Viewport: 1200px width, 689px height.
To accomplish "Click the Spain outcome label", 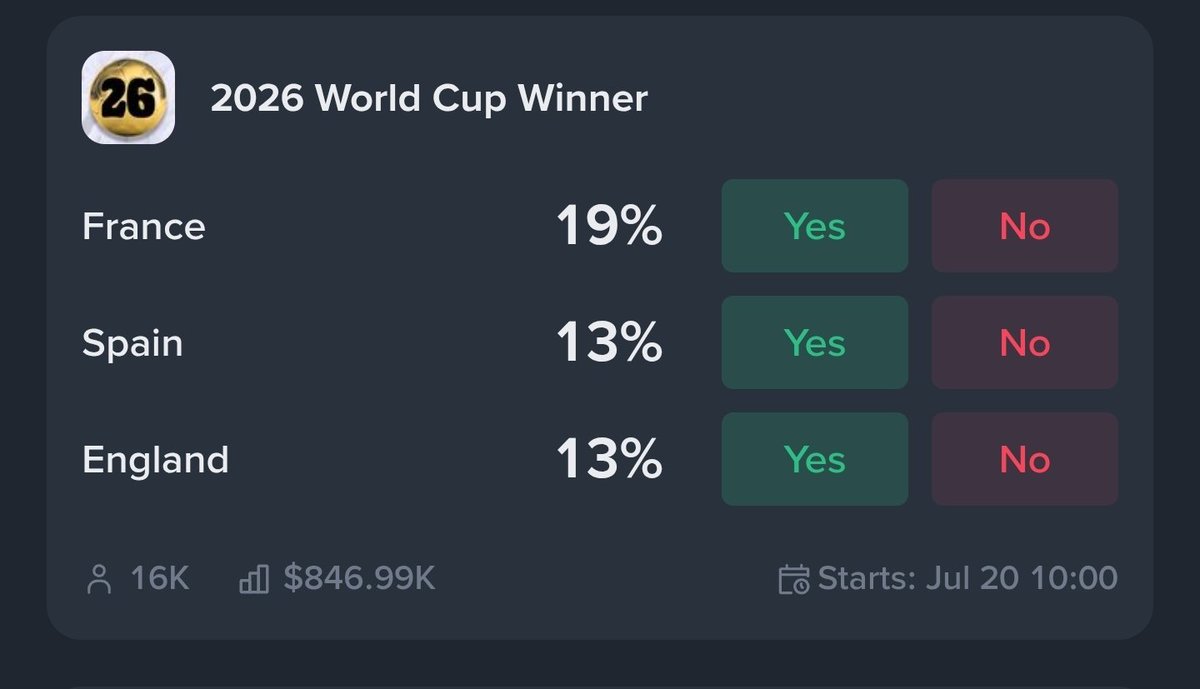I will pos(133,344).
